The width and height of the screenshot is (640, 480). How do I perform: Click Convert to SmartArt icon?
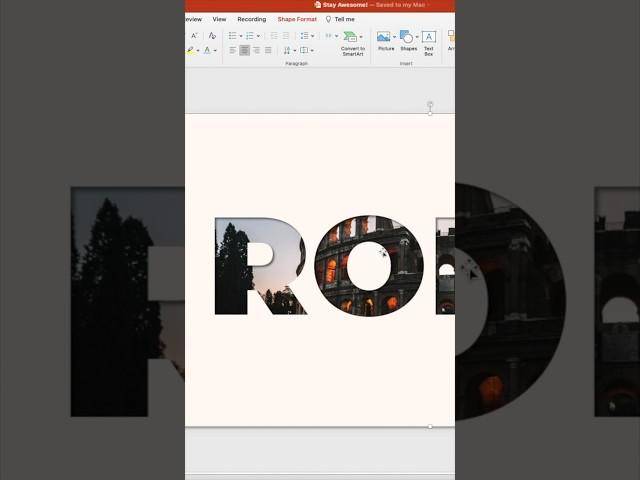[352, 40]
